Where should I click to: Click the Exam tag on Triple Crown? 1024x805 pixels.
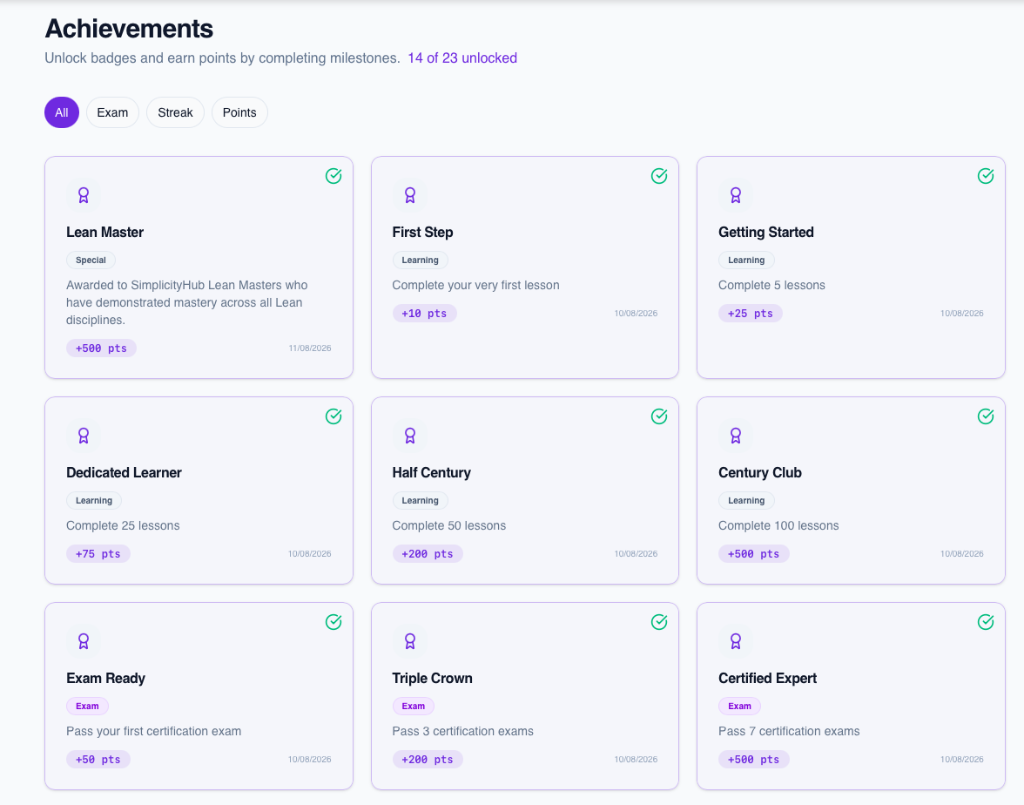(413, 706)
